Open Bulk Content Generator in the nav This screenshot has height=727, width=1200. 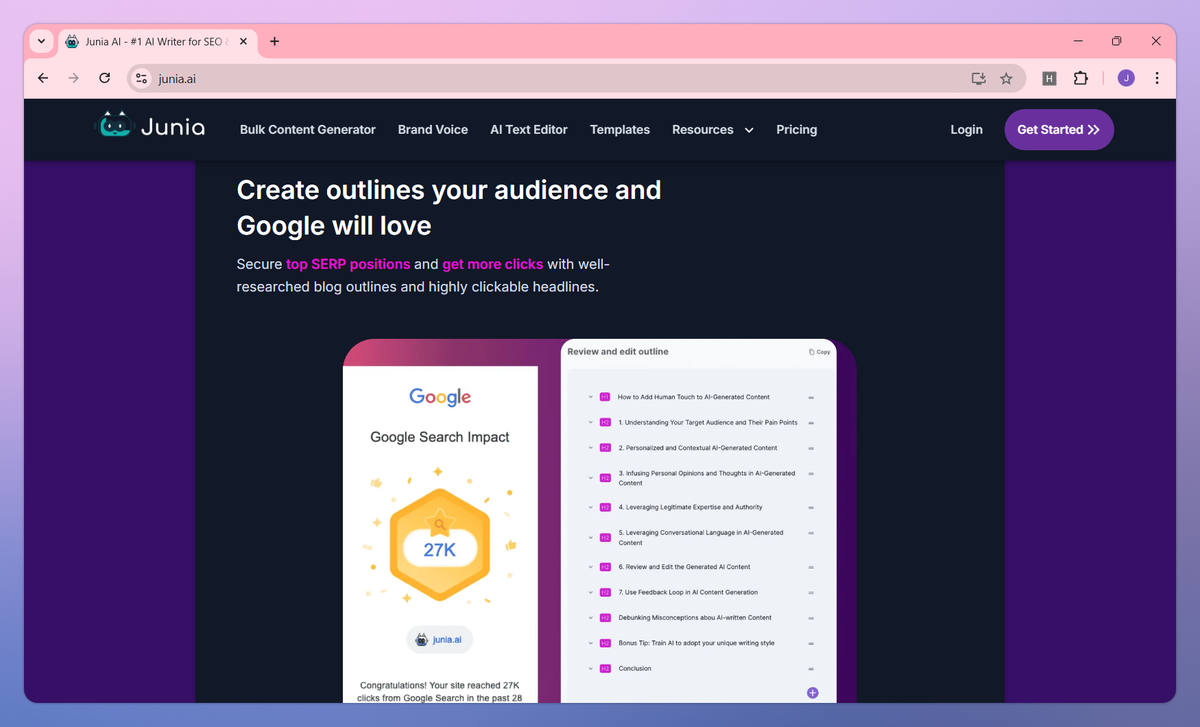pos(308,130)
